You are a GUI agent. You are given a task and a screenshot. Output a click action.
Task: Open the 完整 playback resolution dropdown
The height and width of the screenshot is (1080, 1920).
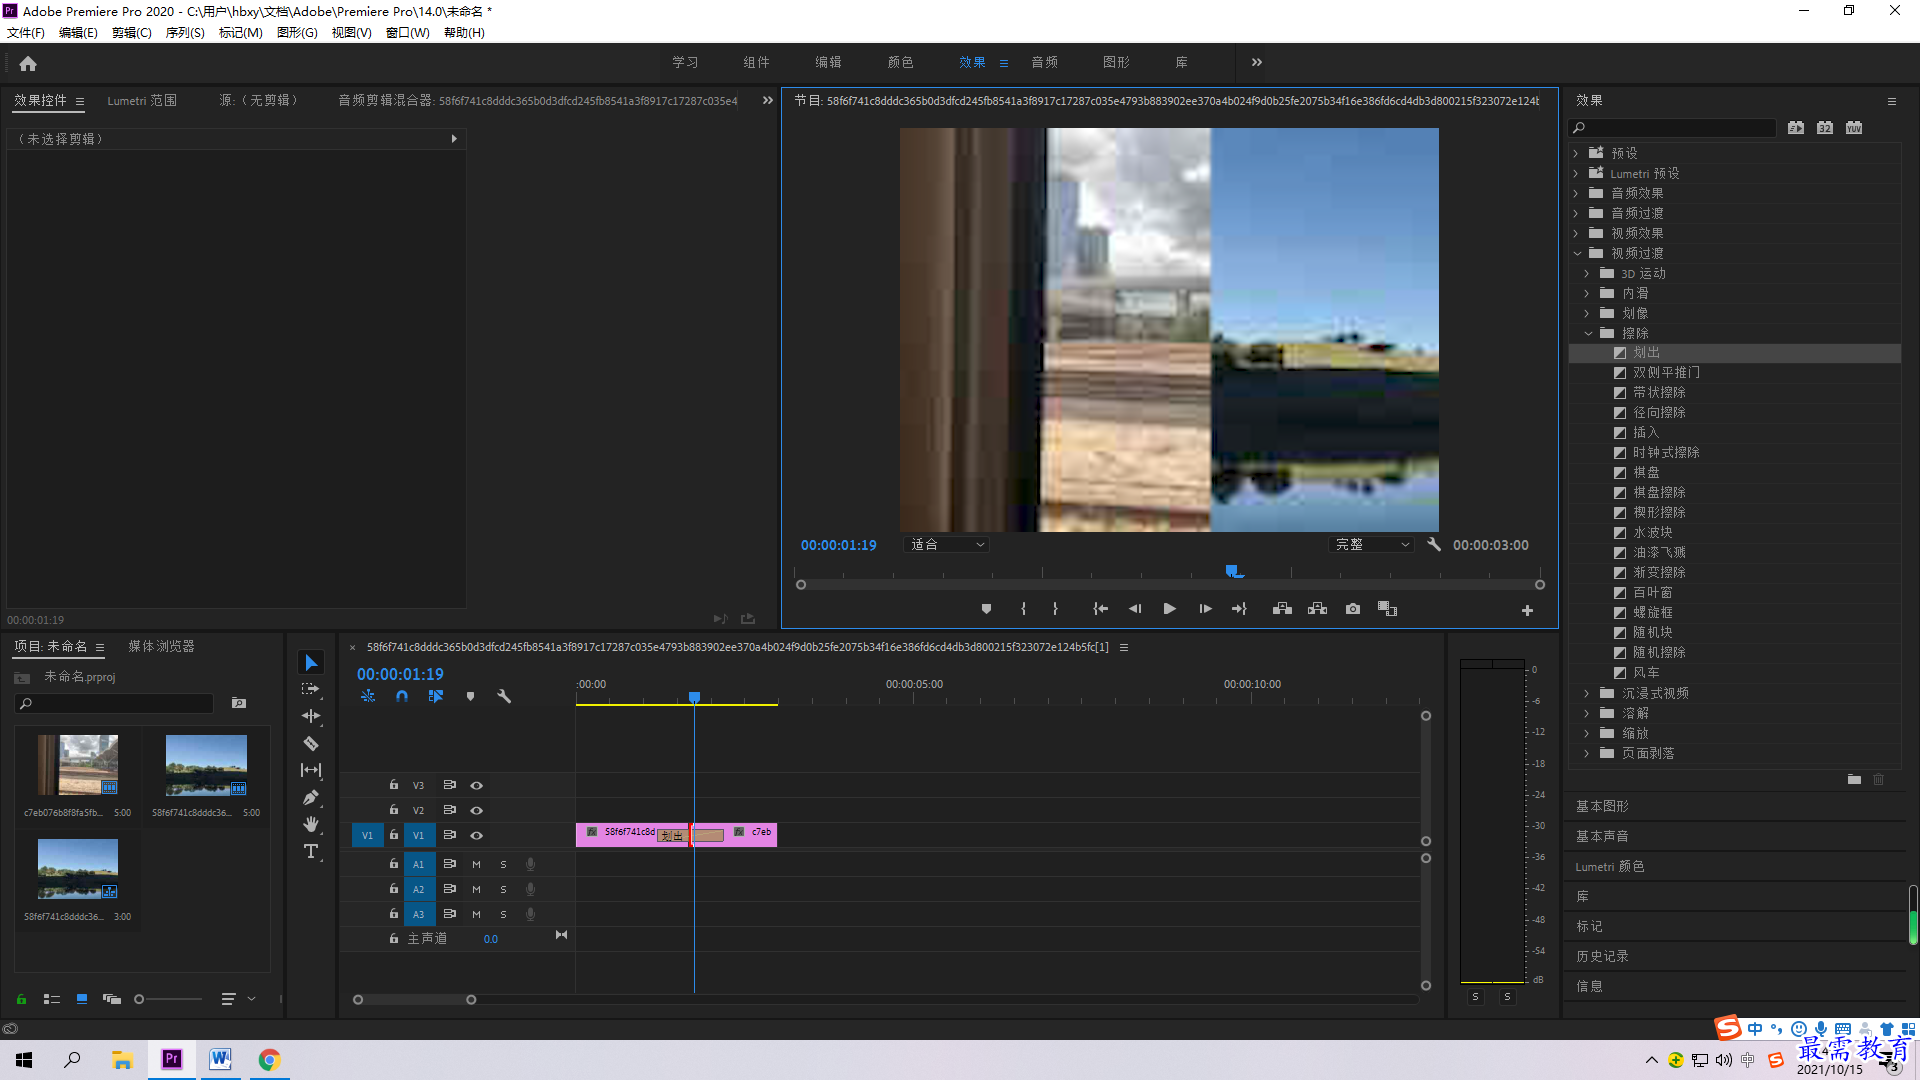(x=1371, y=545)
